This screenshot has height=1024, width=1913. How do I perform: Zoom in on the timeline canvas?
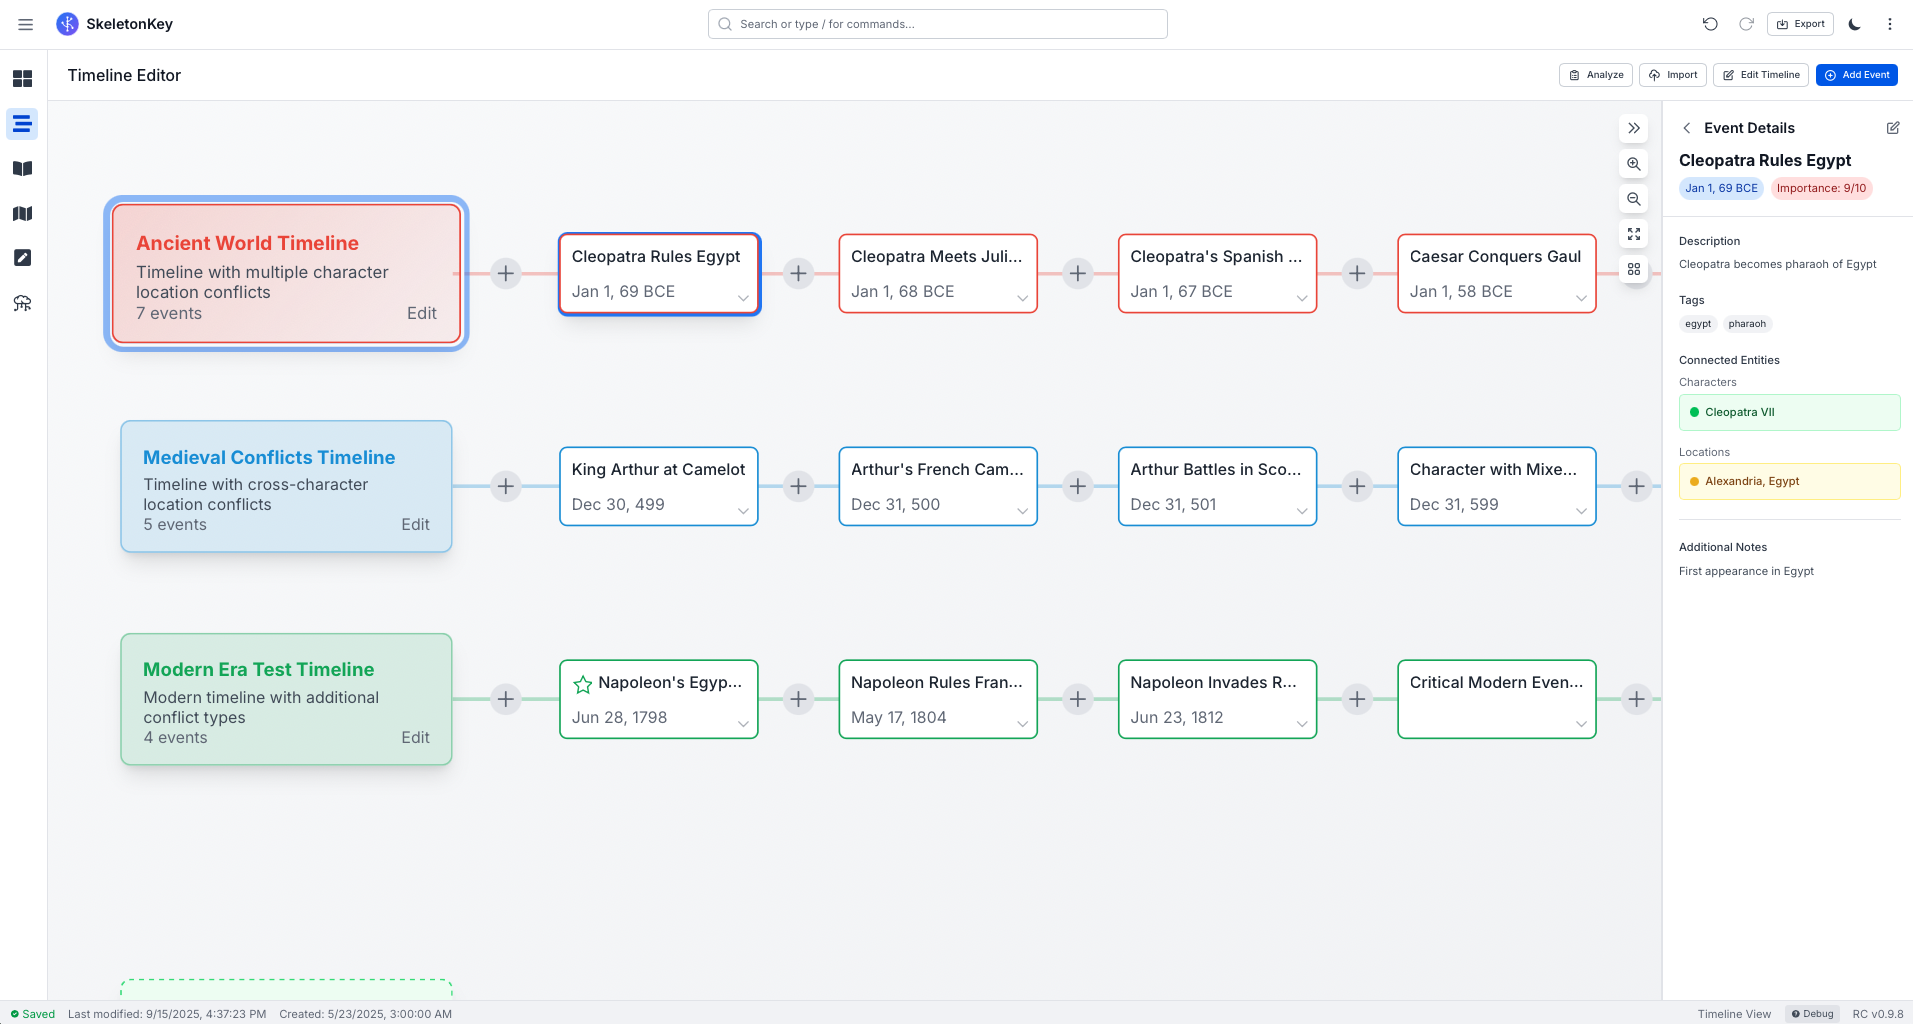1633,164
